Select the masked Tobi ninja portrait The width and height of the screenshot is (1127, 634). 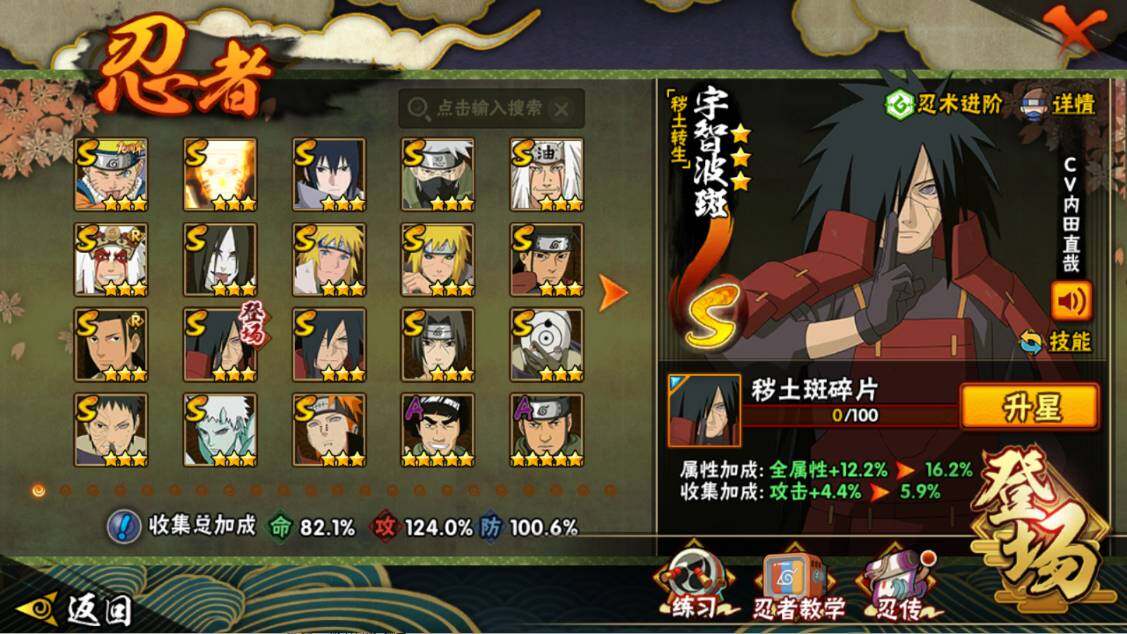[547, 345]
